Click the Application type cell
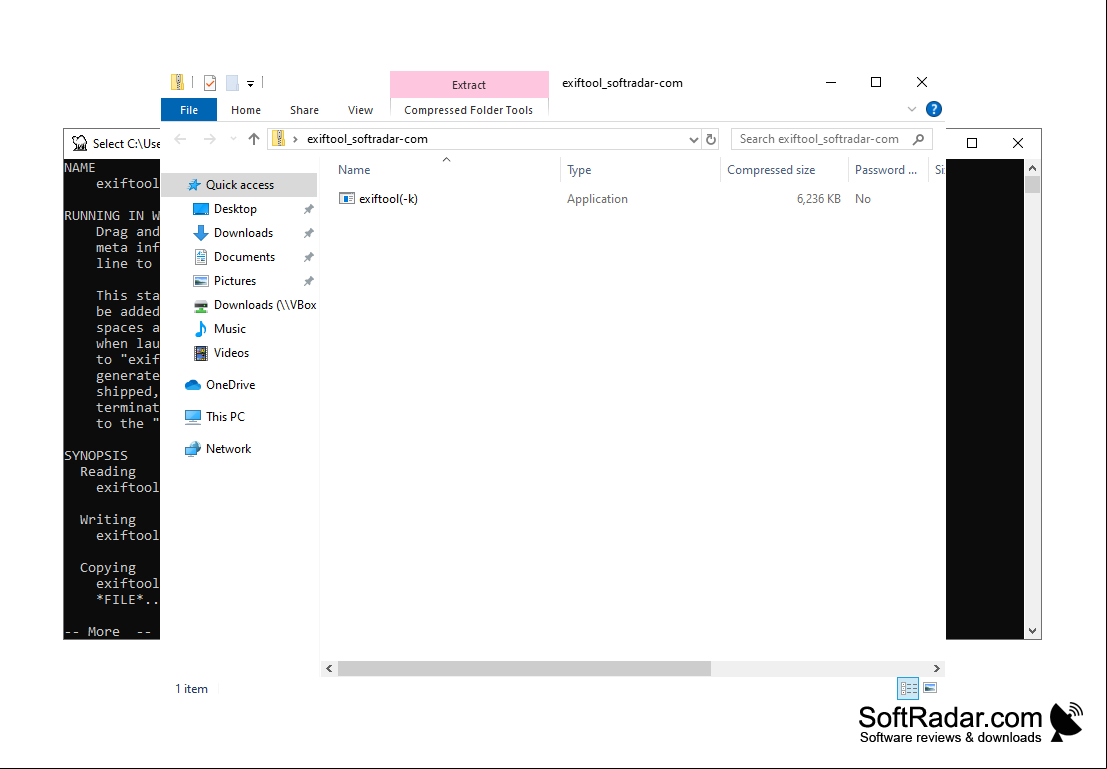The width and height of the screenshot is (1107, 769). (597, 199)
